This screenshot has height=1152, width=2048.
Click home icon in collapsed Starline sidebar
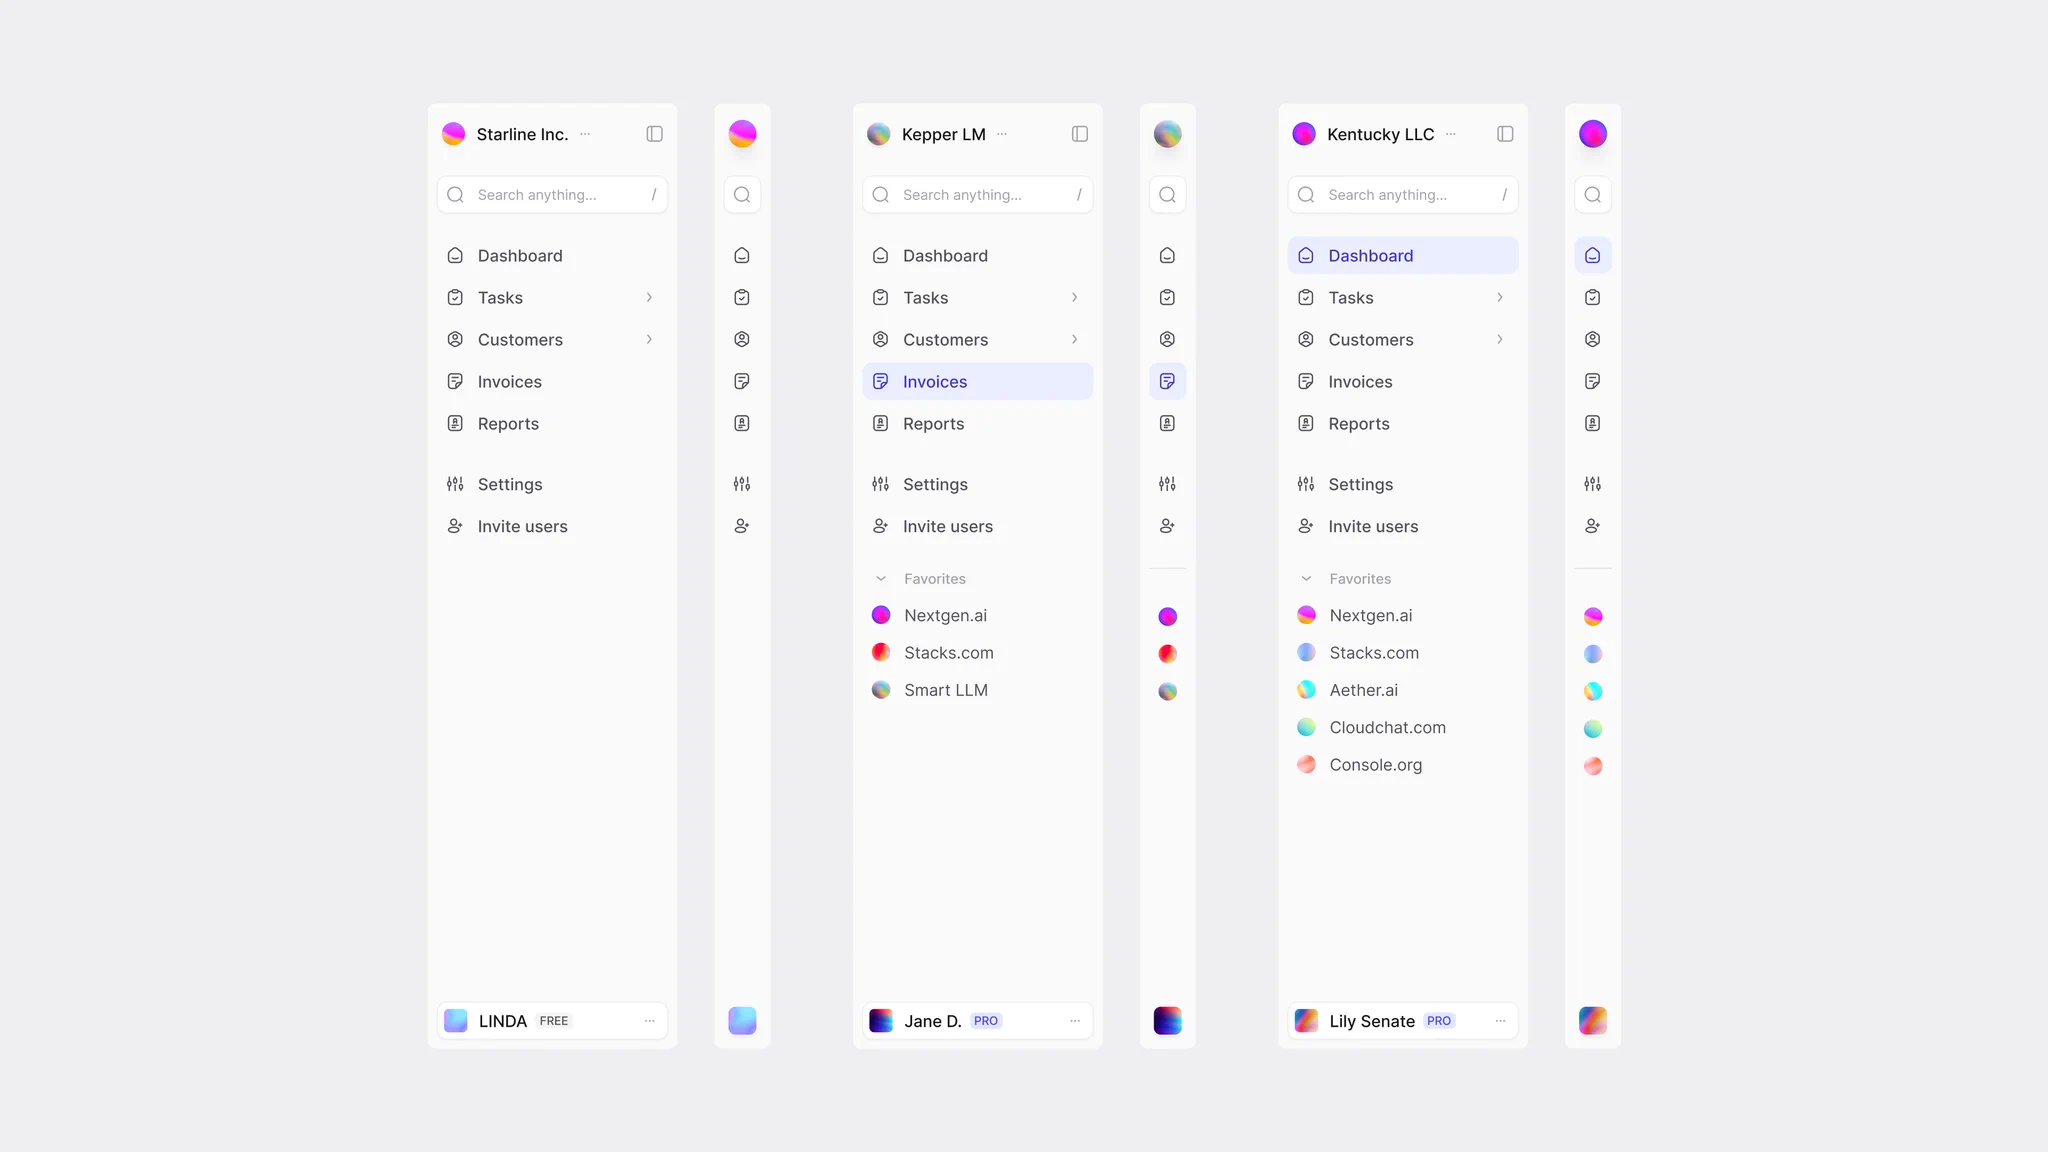tap(742, 256)
